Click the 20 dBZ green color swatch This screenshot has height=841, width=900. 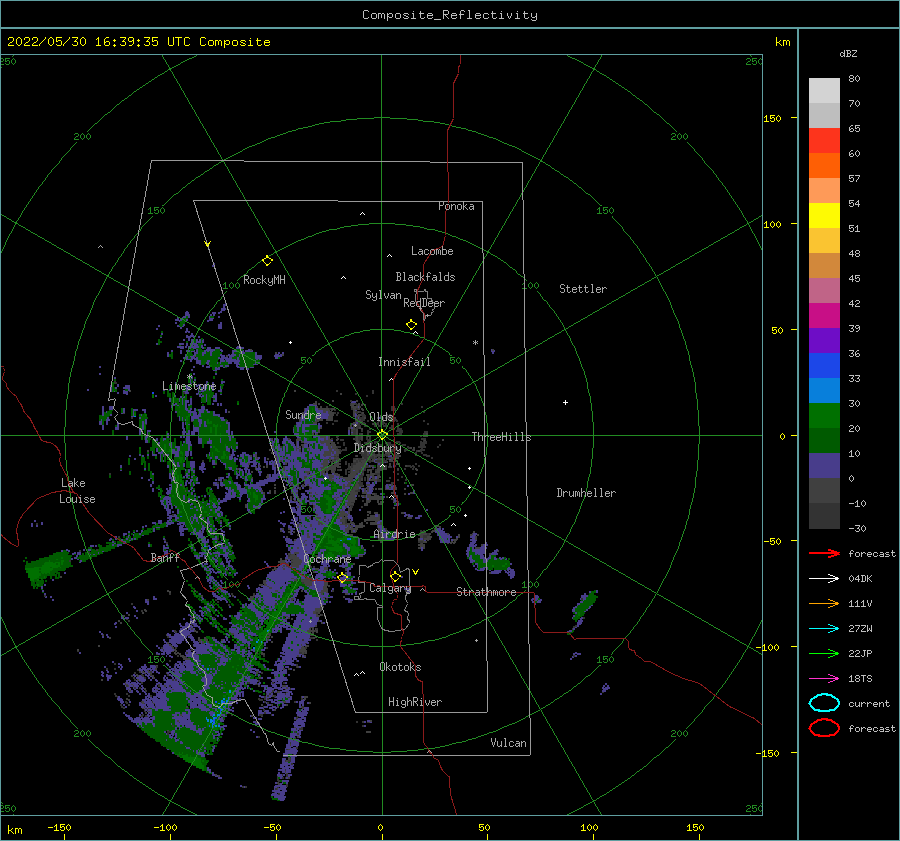click(824, 416)
